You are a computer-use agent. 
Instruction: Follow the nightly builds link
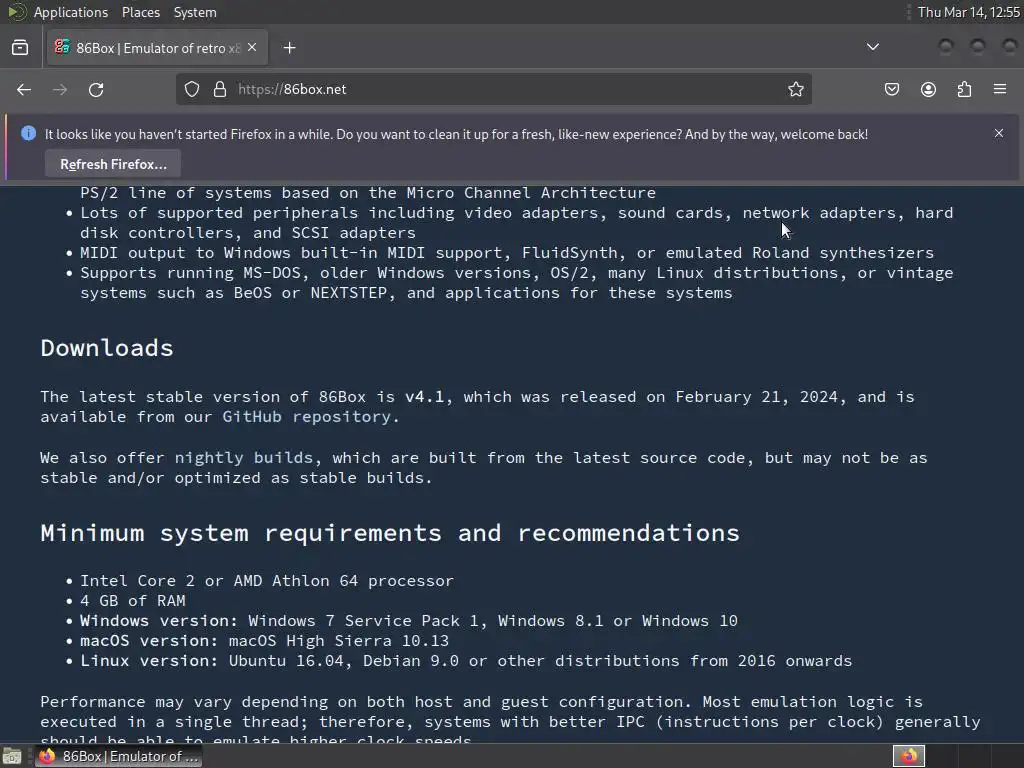click(244, 458)
